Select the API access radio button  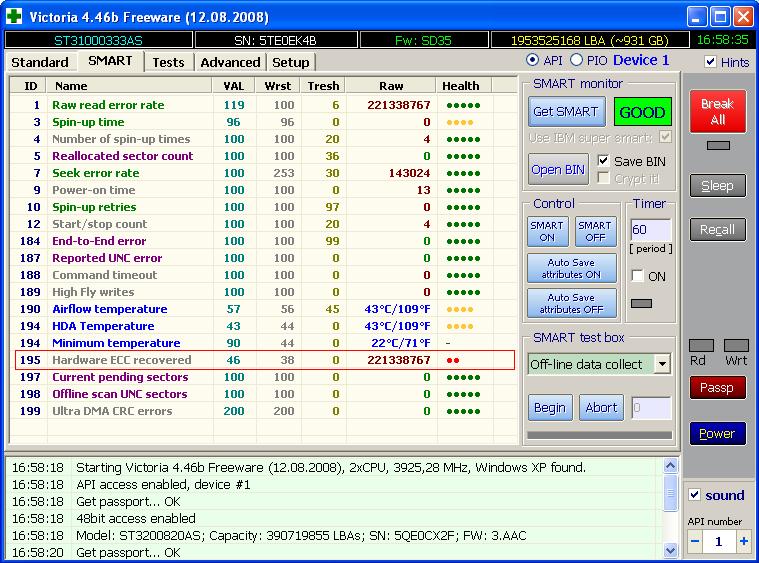pyautogui.click(x=532, y=60)
